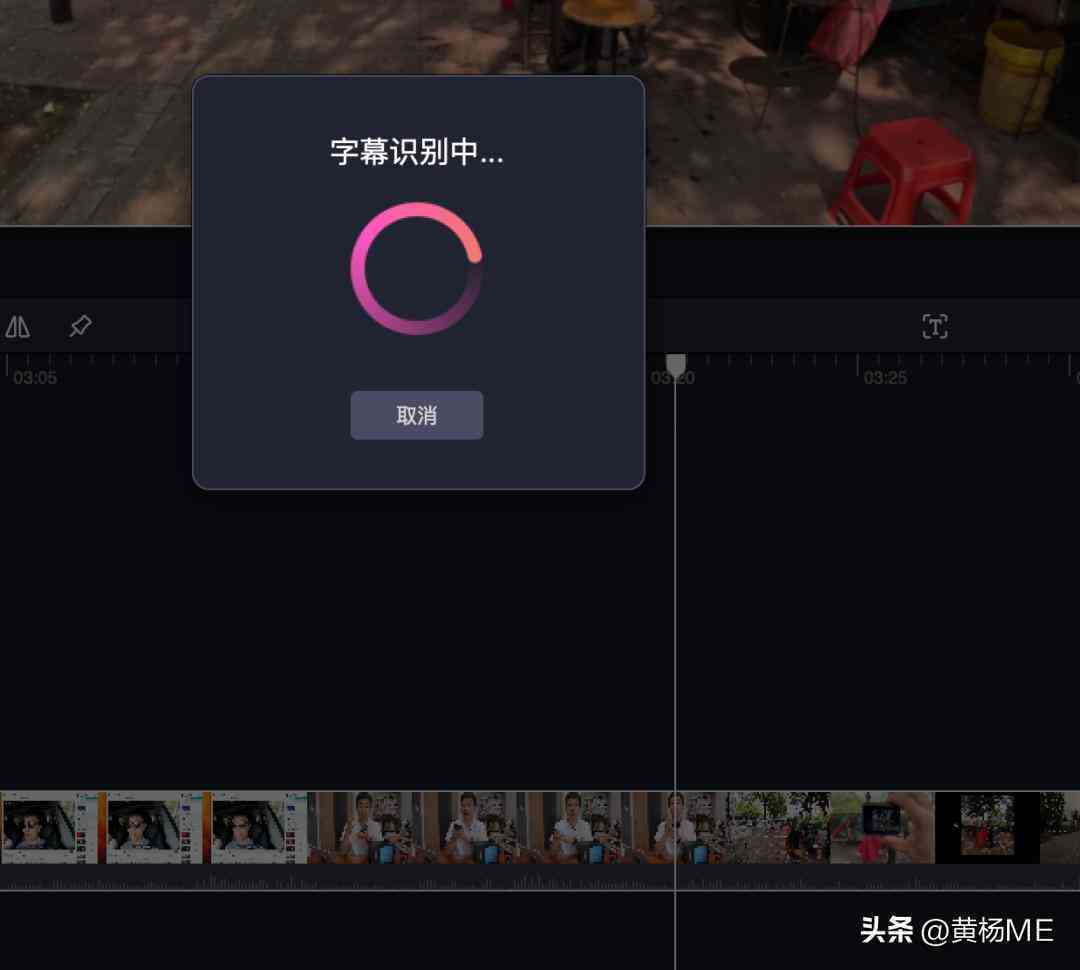Click the pink circular progress spinner

tap(416, 269)
